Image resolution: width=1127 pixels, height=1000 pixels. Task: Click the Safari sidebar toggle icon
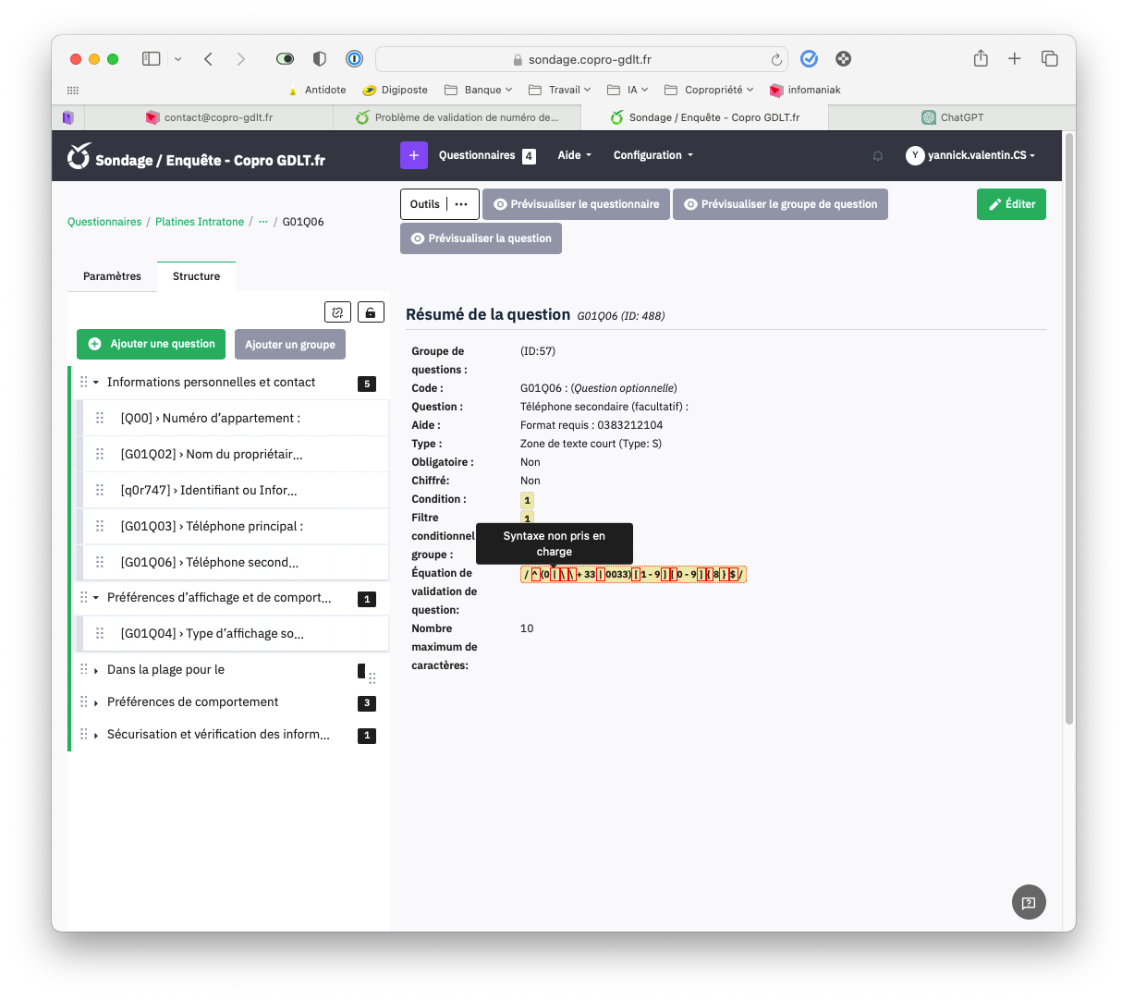point(151,59)
